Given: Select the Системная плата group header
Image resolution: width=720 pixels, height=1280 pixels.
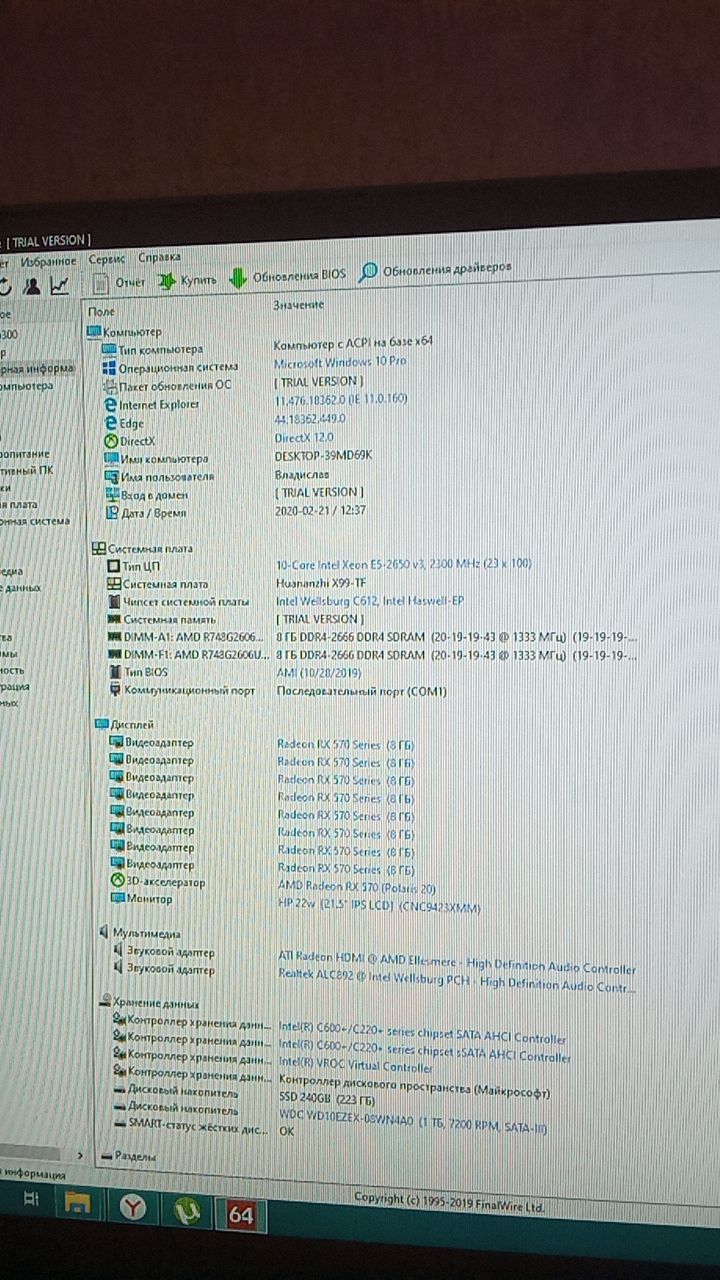Looking at the screenshot, I should tap(142, 549).
